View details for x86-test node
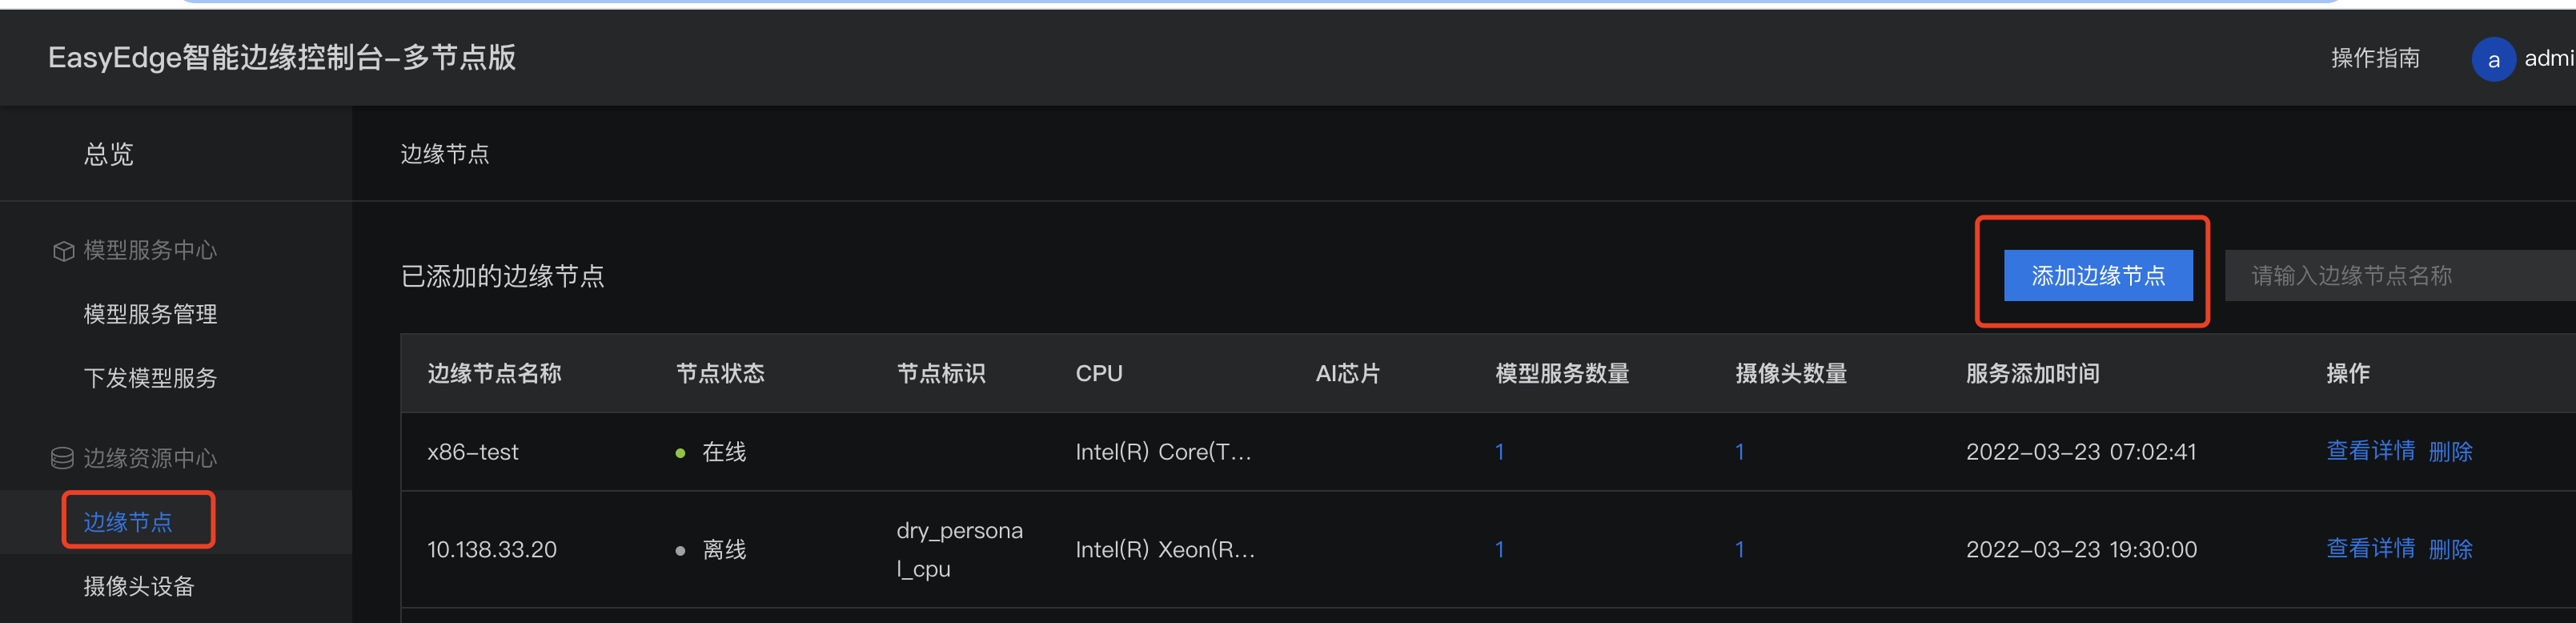2576x623 pixels. pos(2370,451)
